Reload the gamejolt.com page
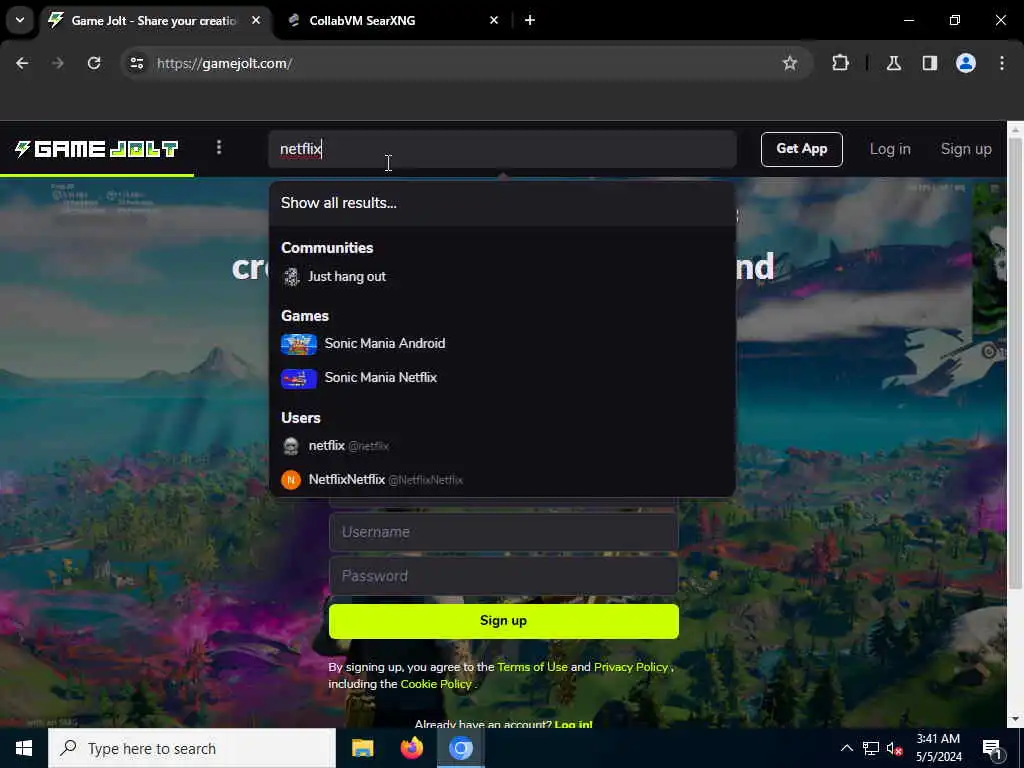 click(94, 63)
